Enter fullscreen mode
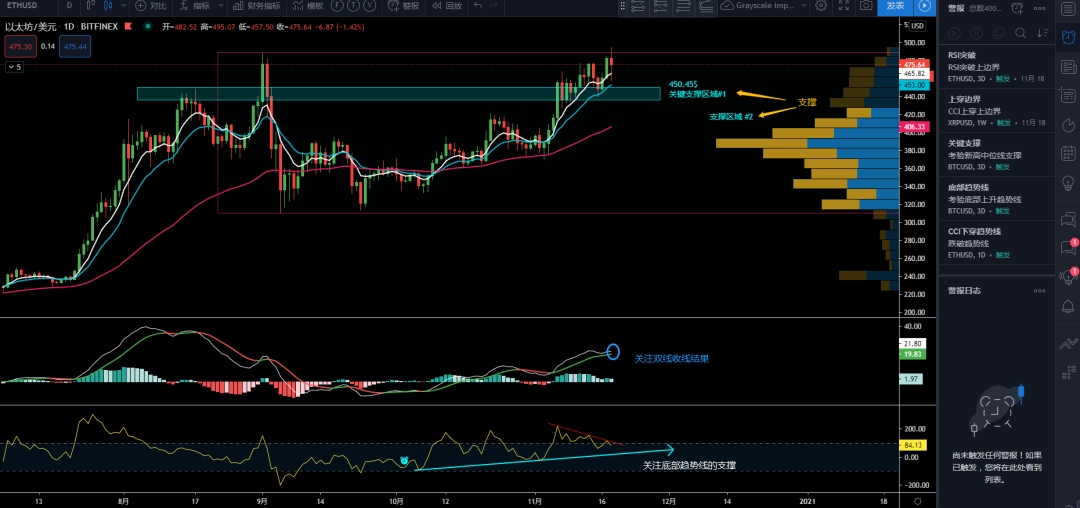 click(844, 6)
